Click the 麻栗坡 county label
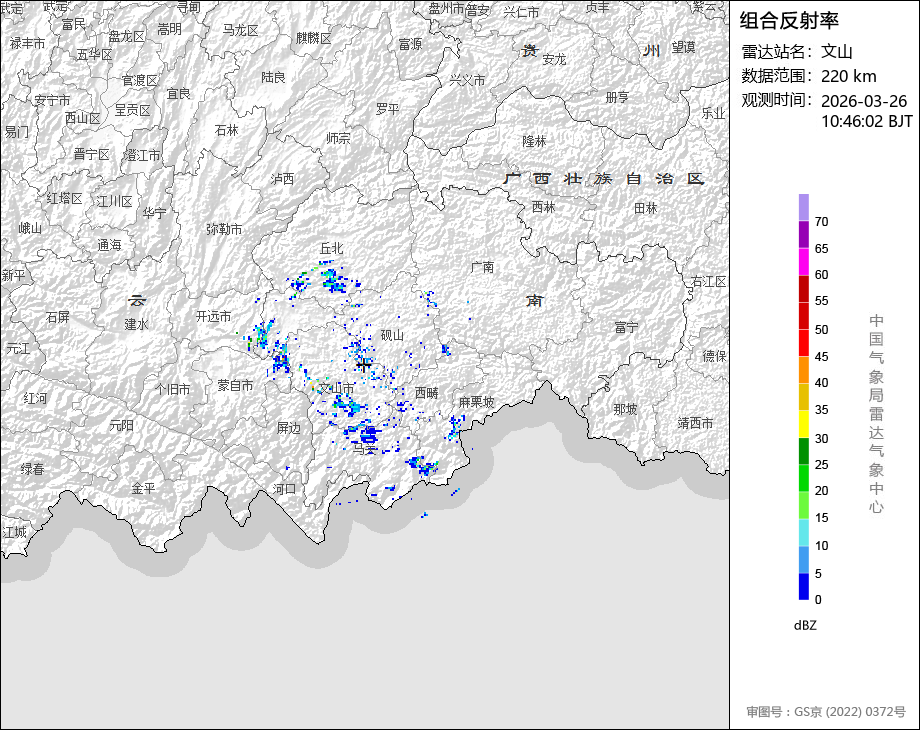This screenshot has height=730, width=920. (476, 401)
